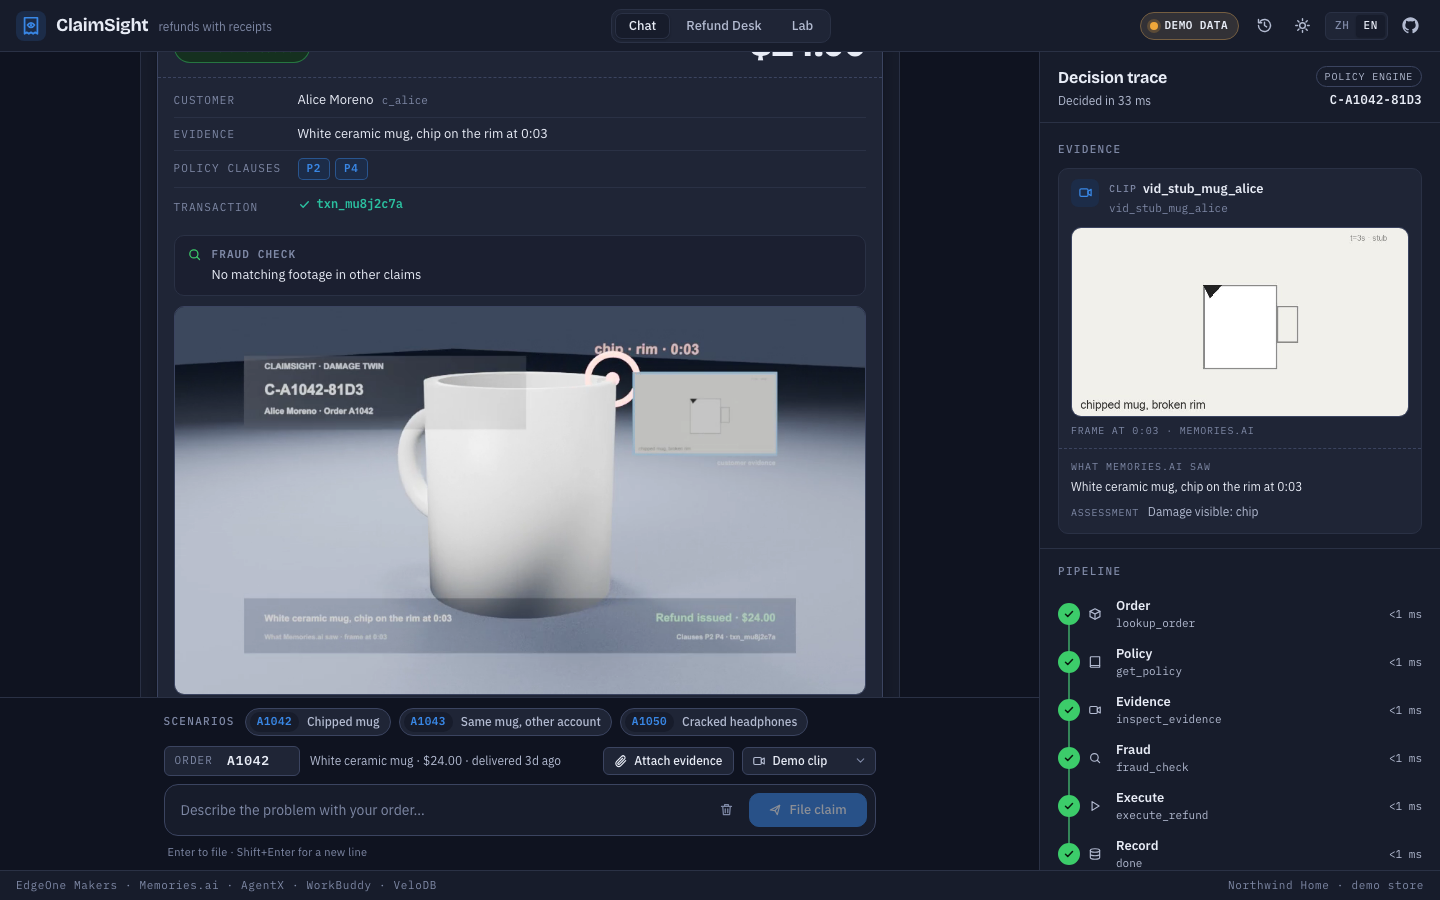Click the Policy step book icon
The image size is (1440, 900).
tap(1095, 662)
